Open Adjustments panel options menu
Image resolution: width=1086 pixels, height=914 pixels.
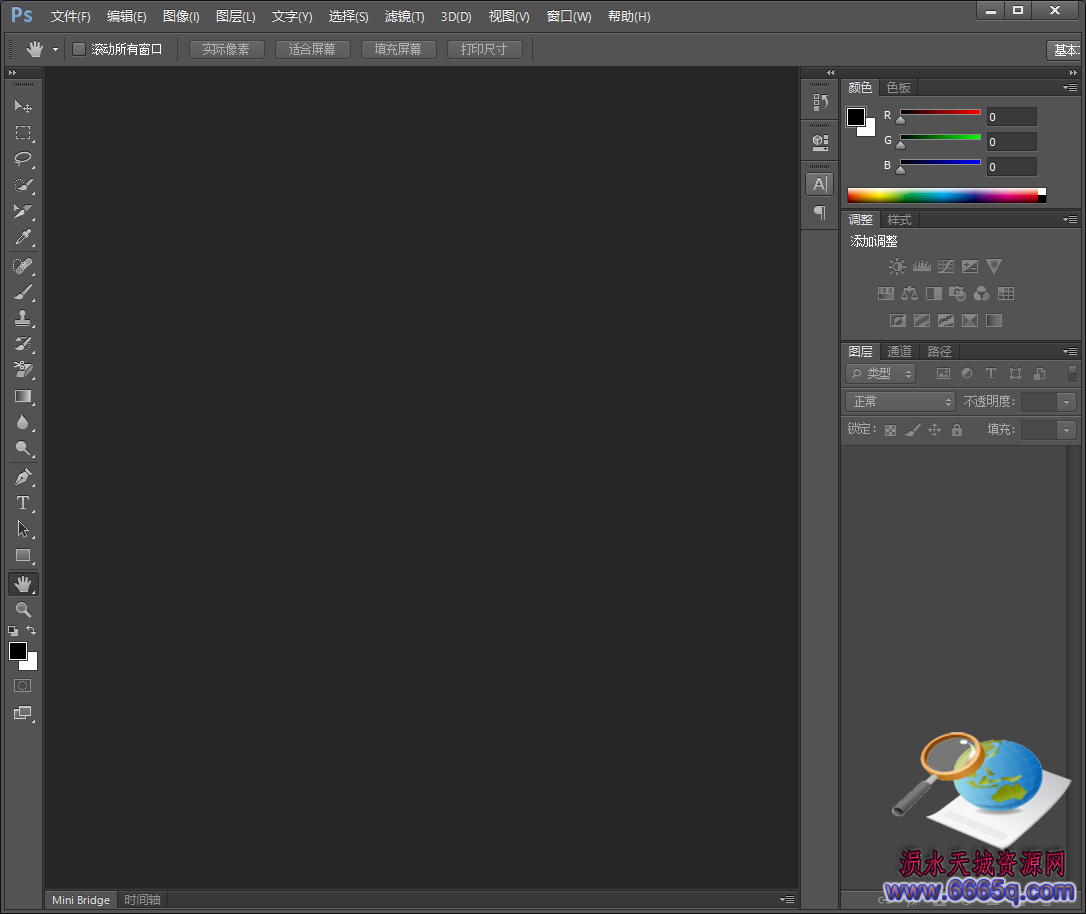1070,219
